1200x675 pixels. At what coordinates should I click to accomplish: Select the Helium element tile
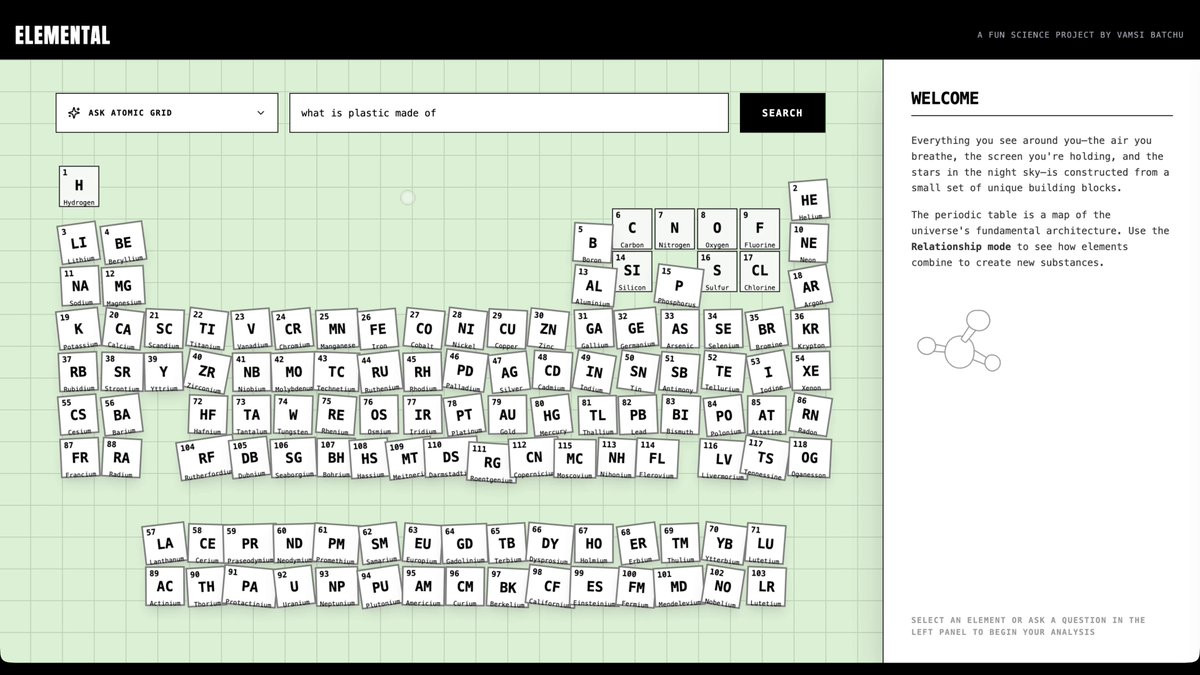809,201
